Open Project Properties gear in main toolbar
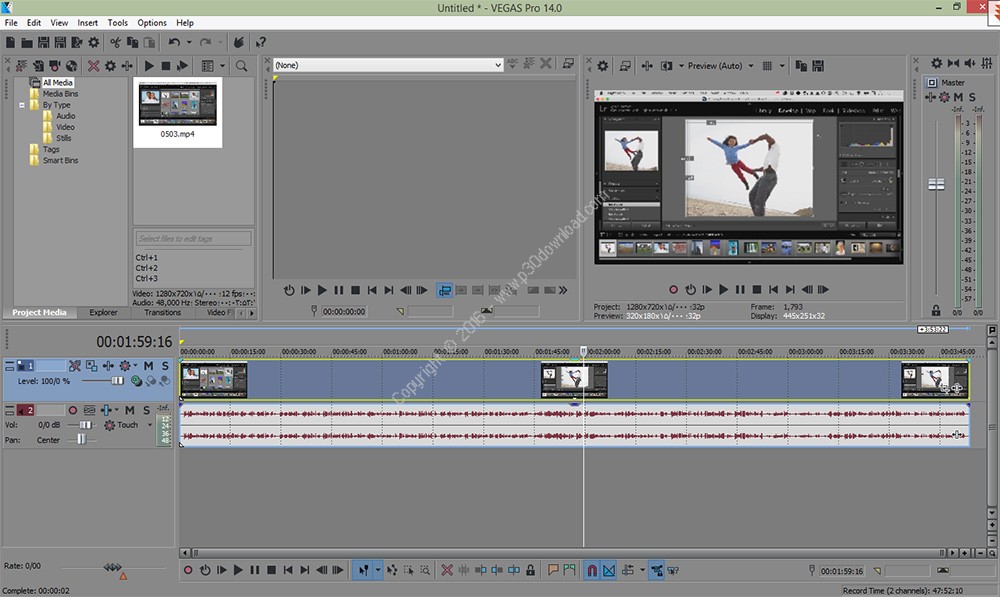Viewport: 1000px width, 597px height. (93, 42)
